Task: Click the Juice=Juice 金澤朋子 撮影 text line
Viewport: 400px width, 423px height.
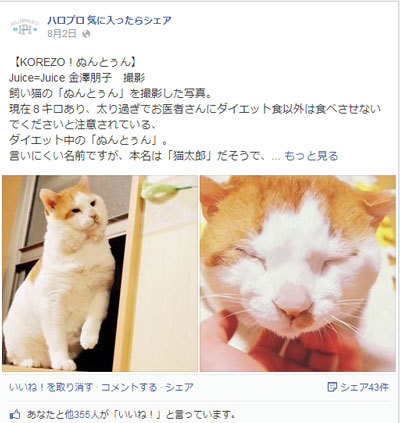Action: pyautogui.click(x=77, y=78)
